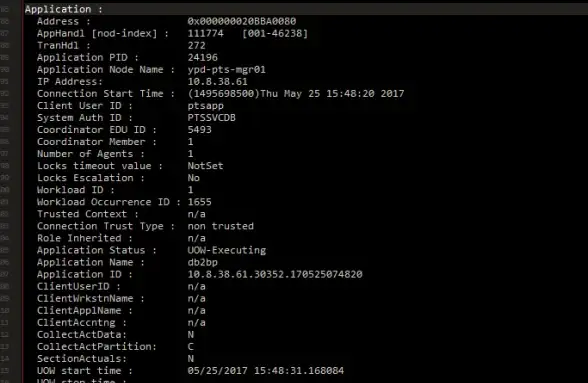Click Client User ID value ptsapp
This screenshot has height=383, width=588.
[x=206, y=106]
